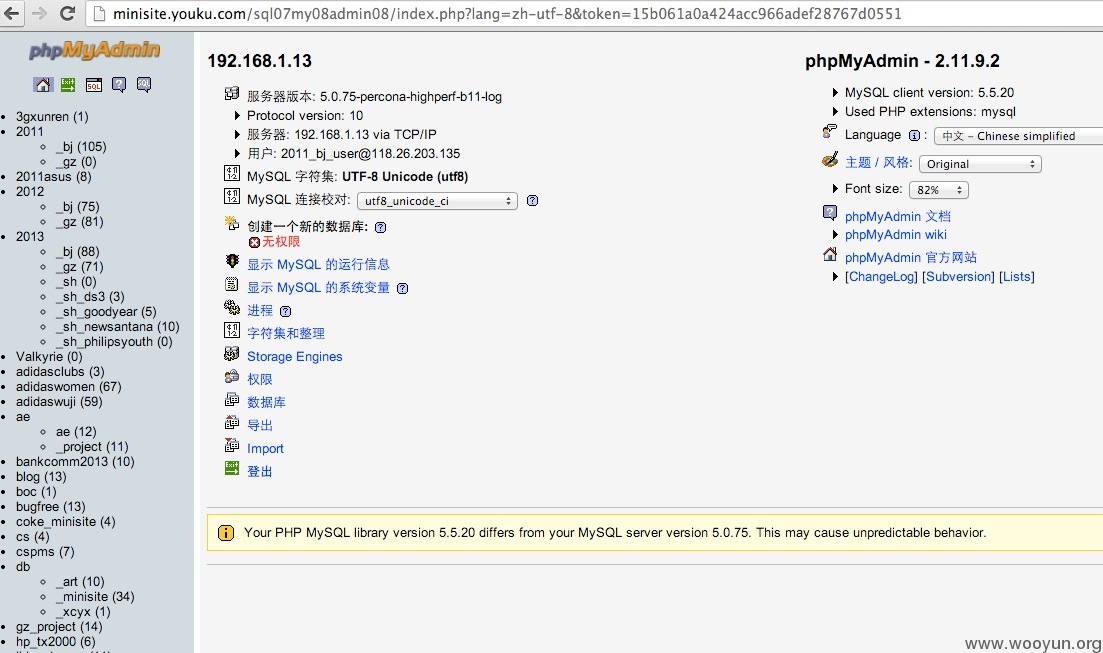The width and height of the screenshot is (1103, 653).
Task: Click the icon beside Storage Engines
Action: (231, 353)
